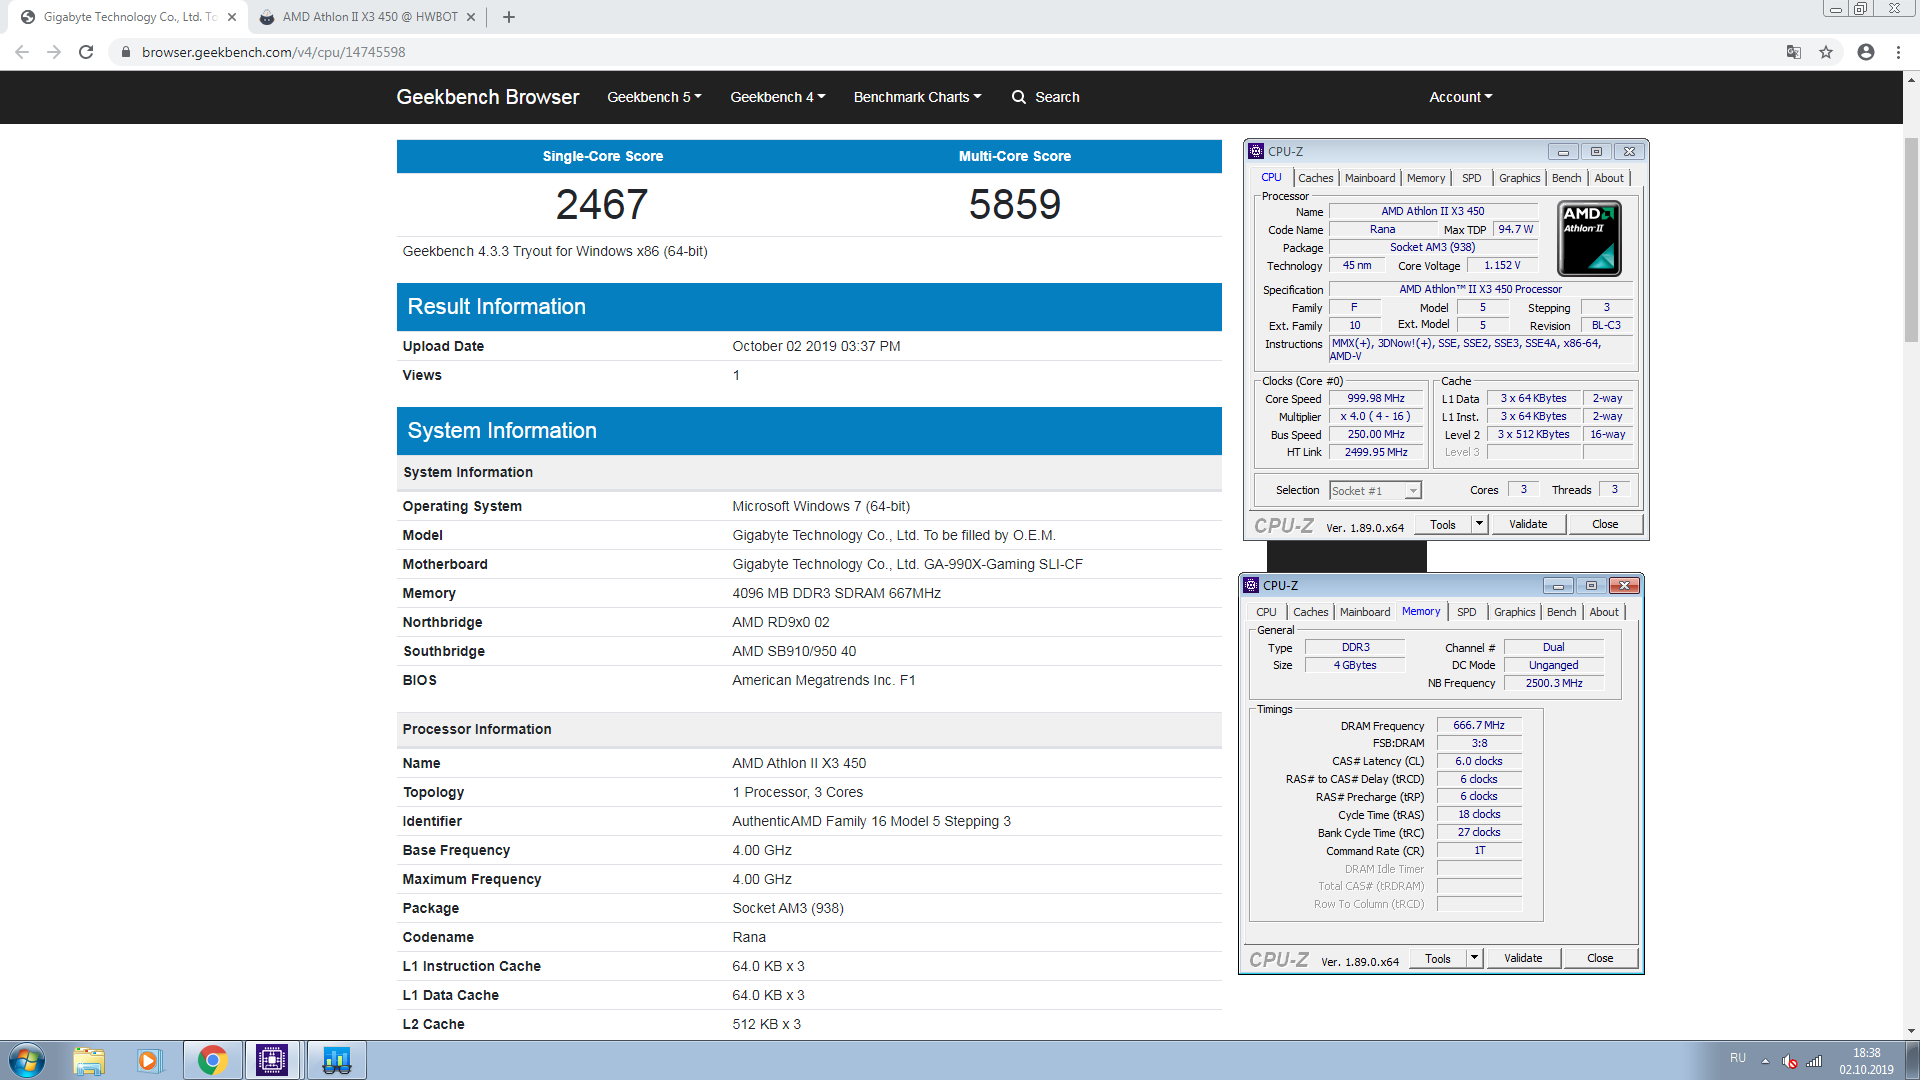Open Graphics tab in lower CPU-Z window
This screenshot has height=1080, width=1920.
pos(1514,612)
